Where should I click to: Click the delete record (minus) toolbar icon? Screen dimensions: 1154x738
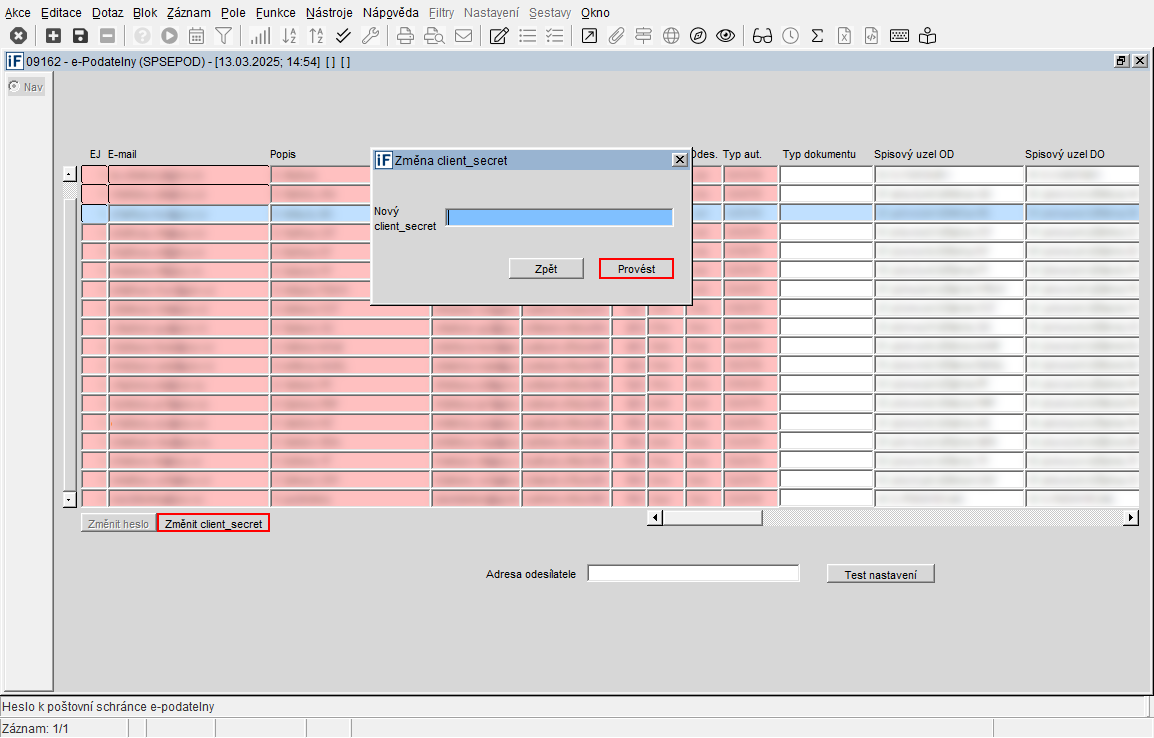pyautogui.click(x=107, y=35)
